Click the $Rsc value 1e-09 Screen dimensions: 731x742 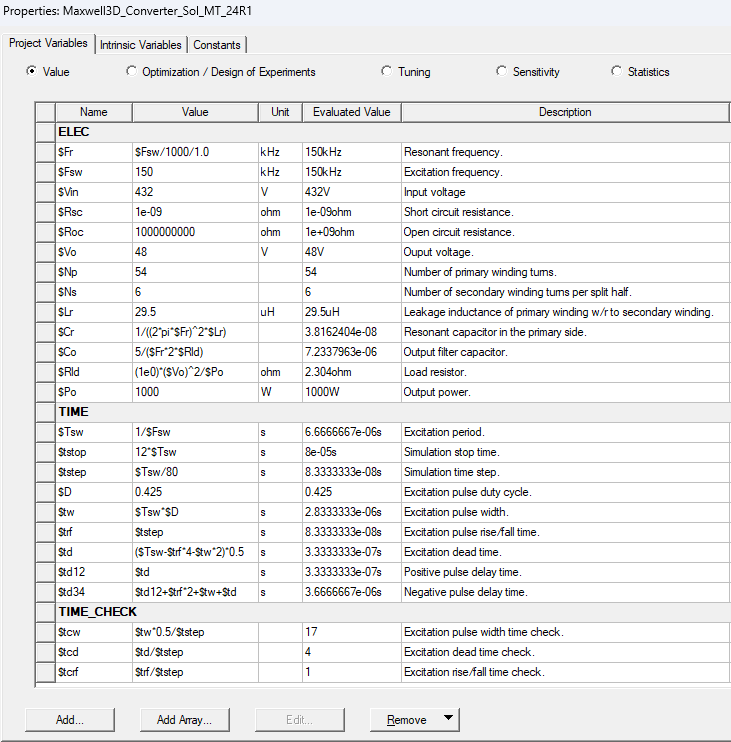(x=195, y=212)
